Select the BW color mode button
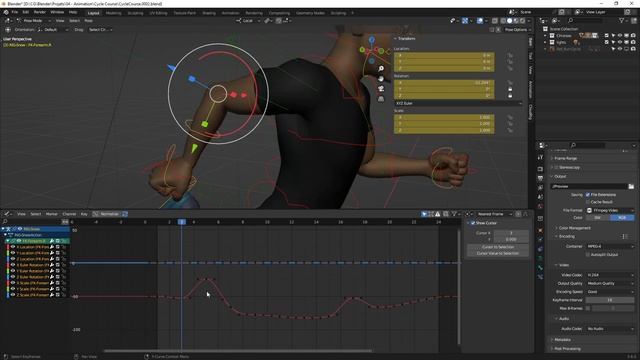This screenshot has height=360, width=640. (598, 218)
